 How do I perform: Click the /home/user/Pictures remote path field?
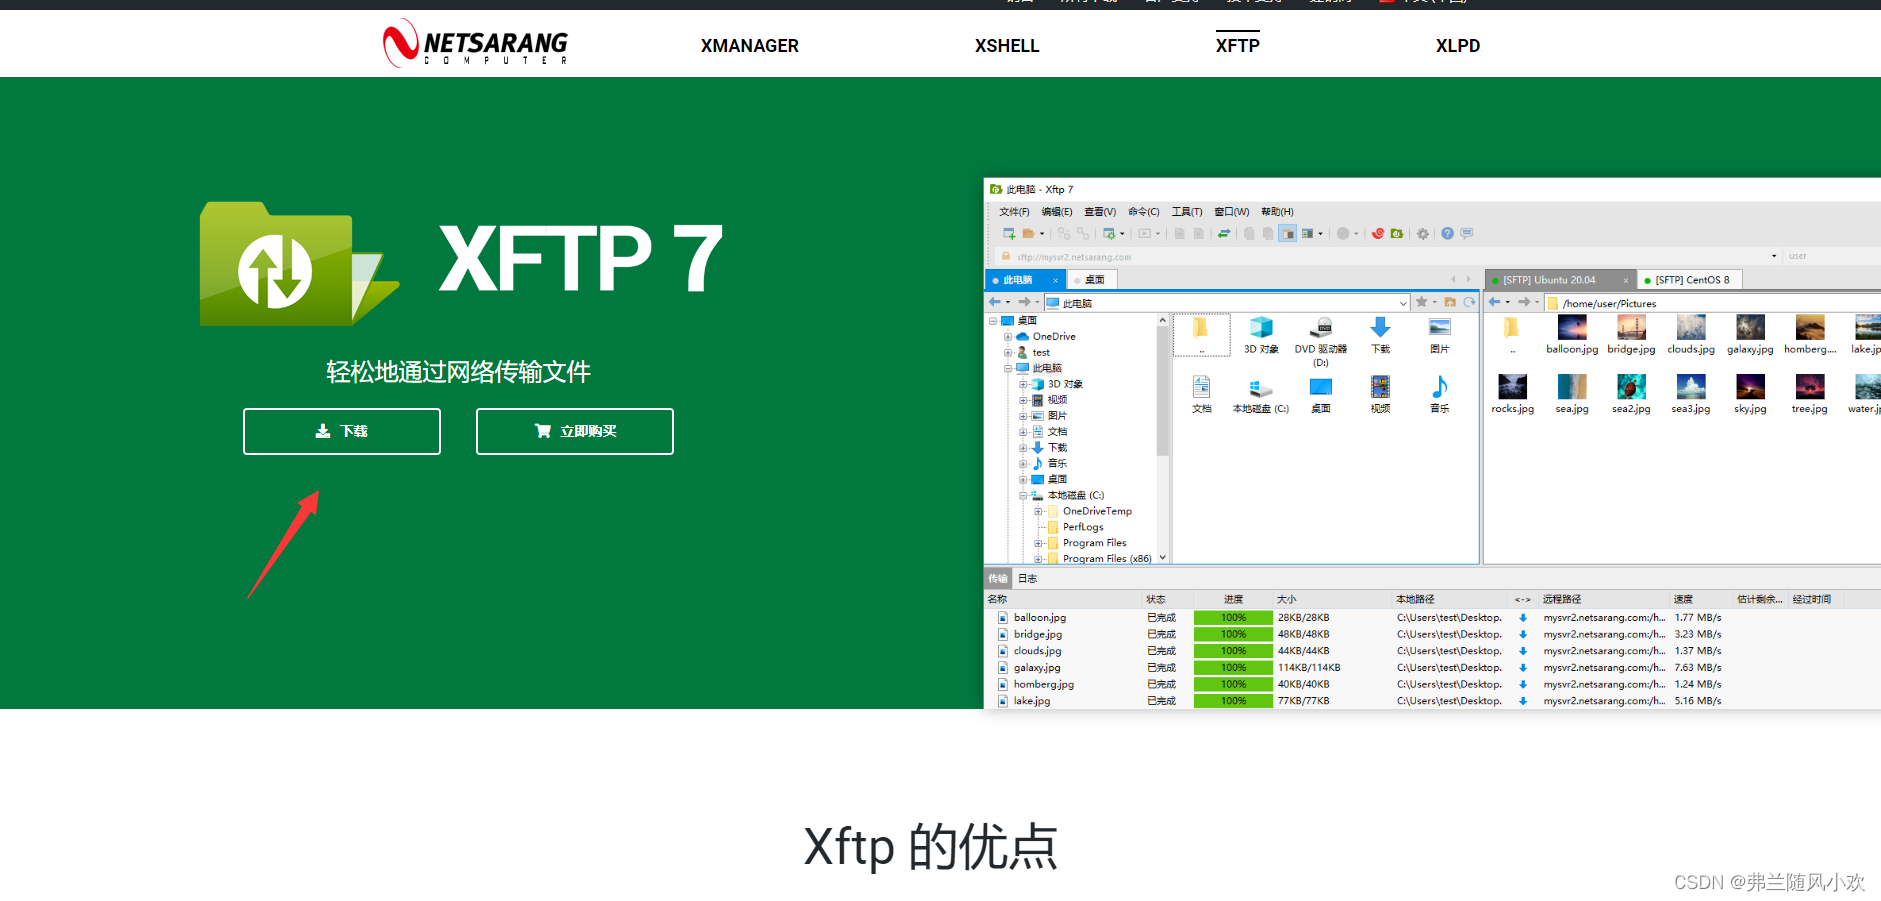point(1713,303)
